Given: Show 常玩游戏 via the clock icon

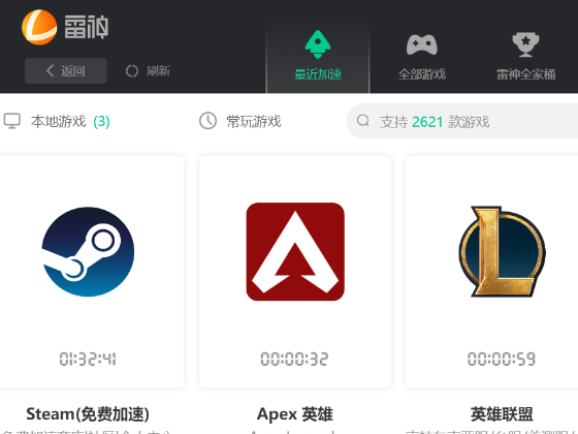Looking at the screenshot, I should pyautogui.click(x=208, y=121).
